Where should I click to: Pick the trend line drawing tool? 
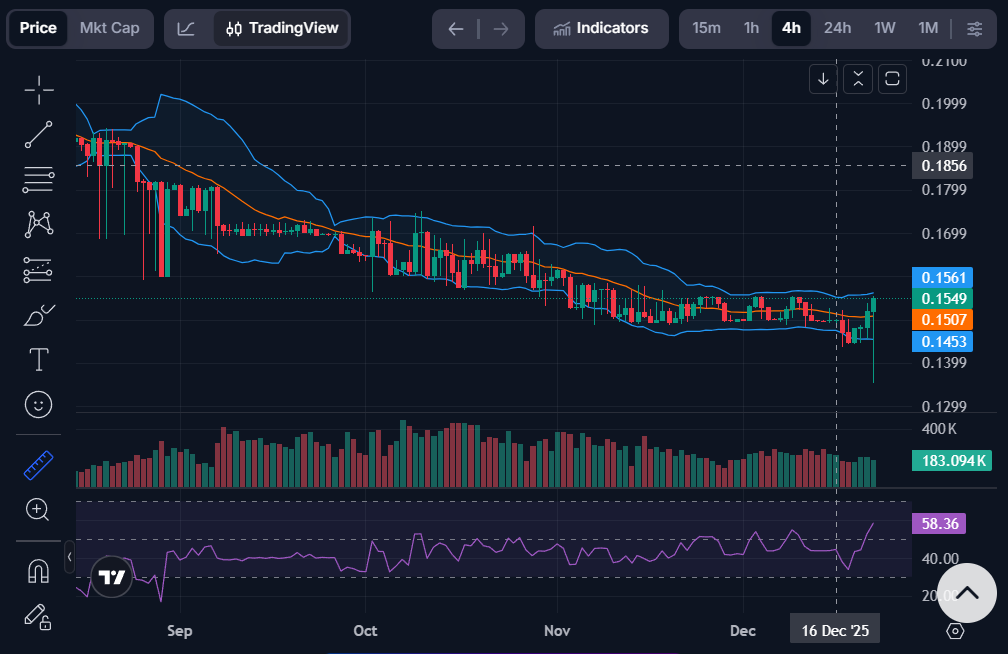[x=38, y=134]
